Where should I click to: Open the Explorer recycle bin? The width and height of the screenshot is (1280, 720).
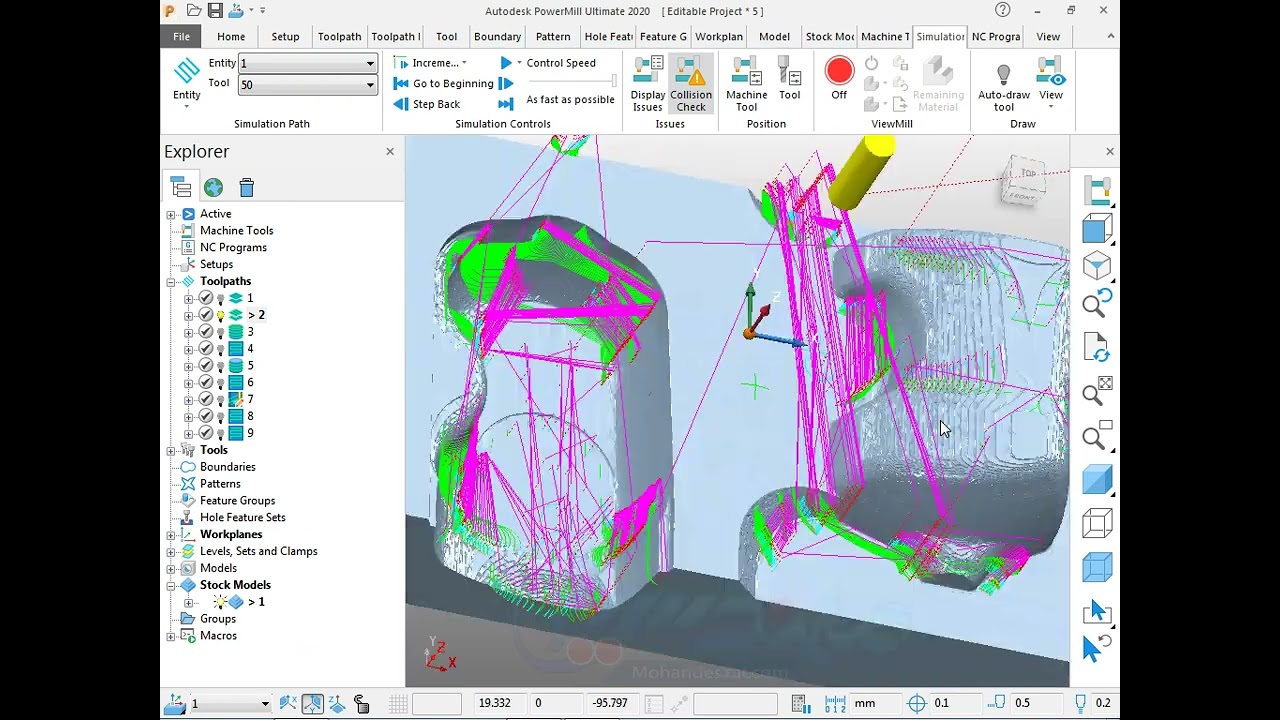[x=247, y=187]
